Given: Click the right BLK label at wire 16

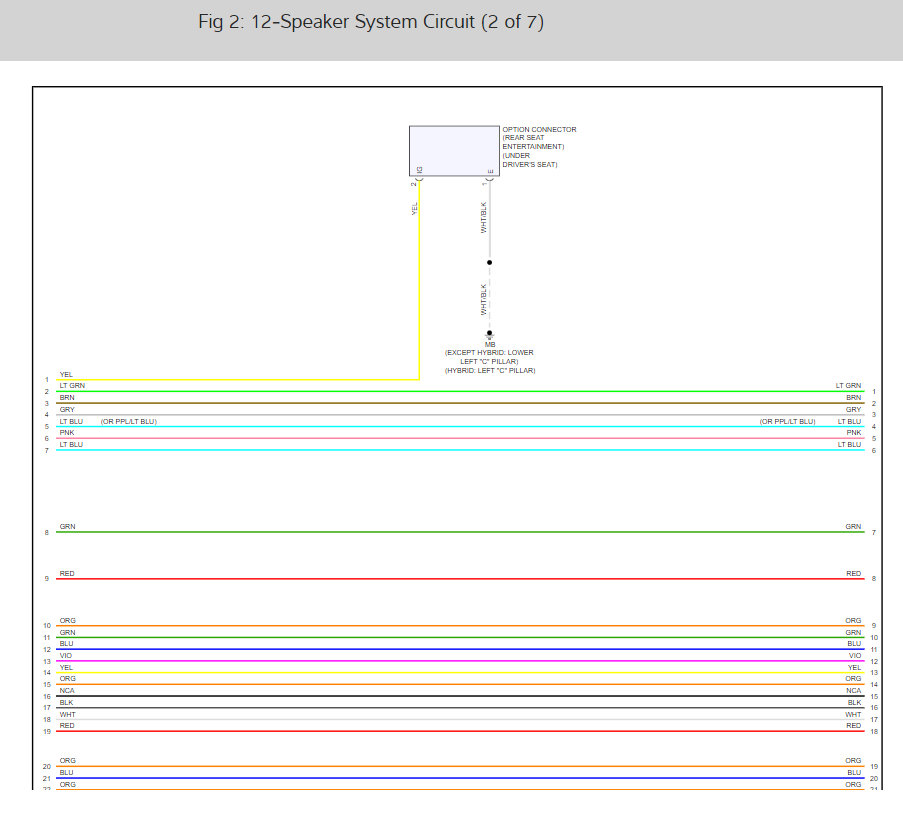Looking at the screenshot, I should pos(854,702).
